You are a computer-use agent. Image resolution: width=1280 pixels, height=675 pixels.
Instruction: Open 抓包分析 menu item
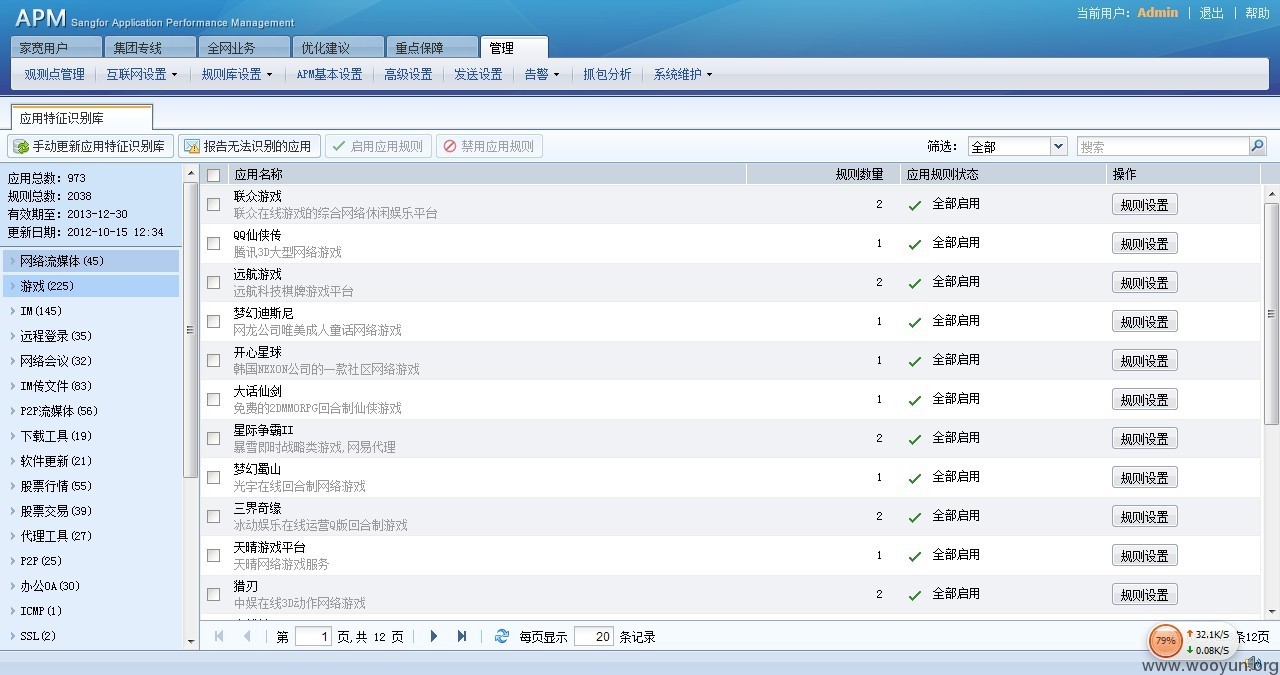click(608, 74)
